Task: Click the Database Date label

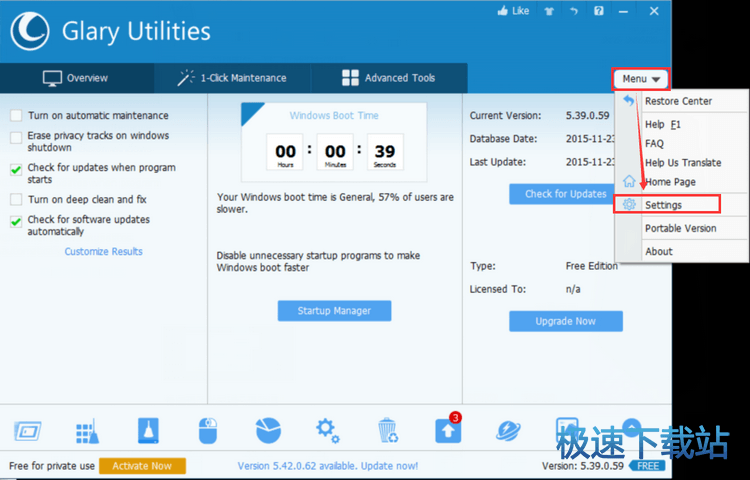Action: [x=504, y=139]
